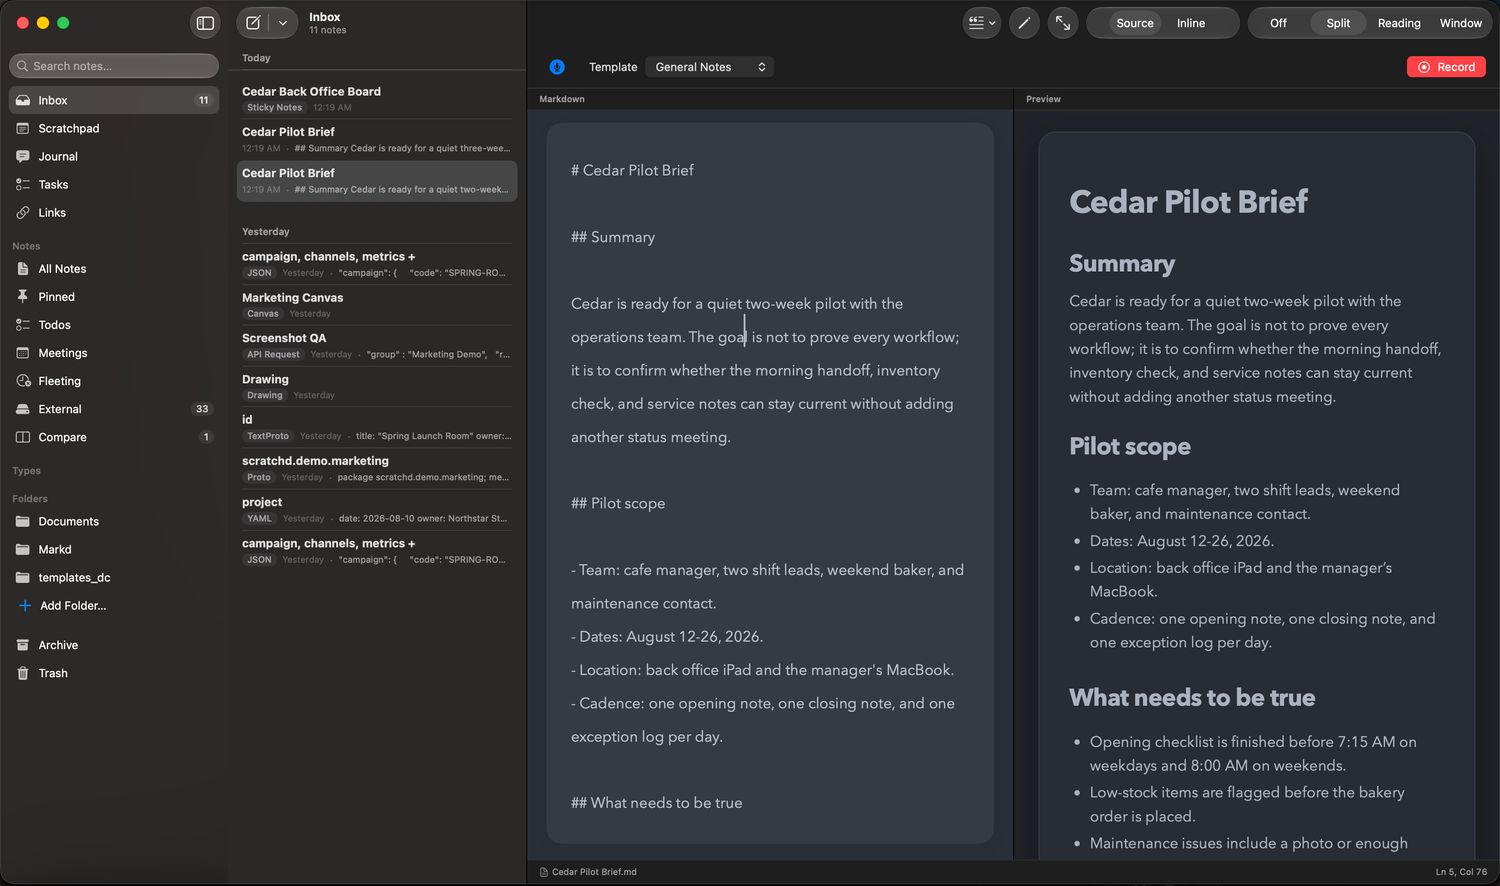Click the Inbox 11 notes title

point(327,23)
